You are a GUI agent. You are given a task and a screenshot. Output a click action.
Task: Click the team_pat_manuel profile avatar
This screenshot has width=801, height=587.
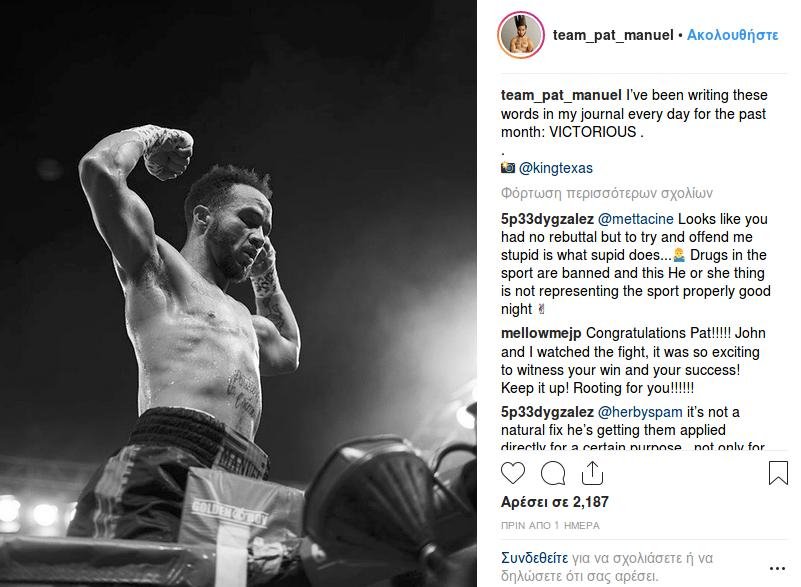[521, 35]
